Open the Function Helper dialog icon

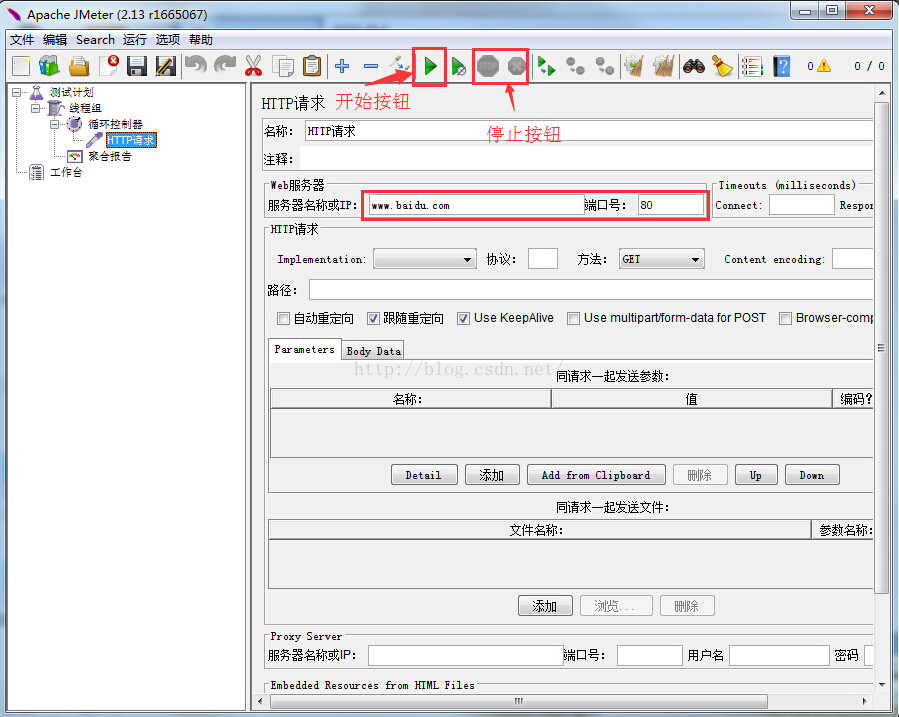[752, 66]
